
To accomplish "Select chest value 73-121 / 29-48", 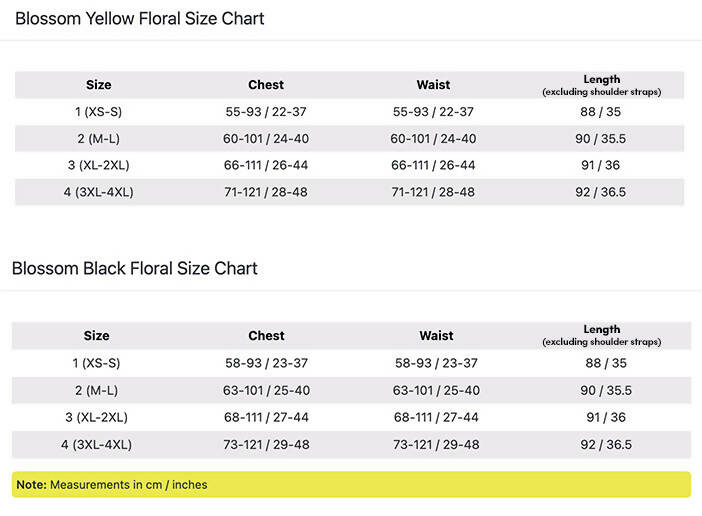I will click(266, 444).
